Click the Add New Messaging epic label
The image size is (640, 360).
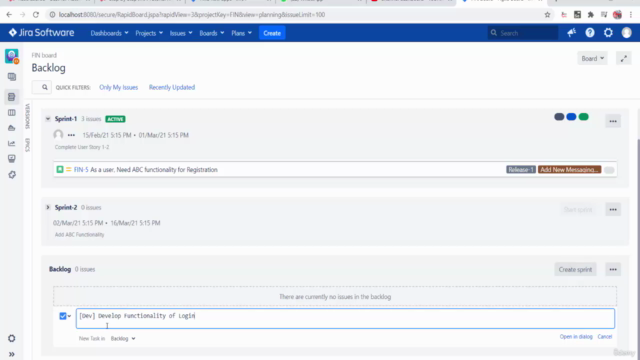[569, 169]
